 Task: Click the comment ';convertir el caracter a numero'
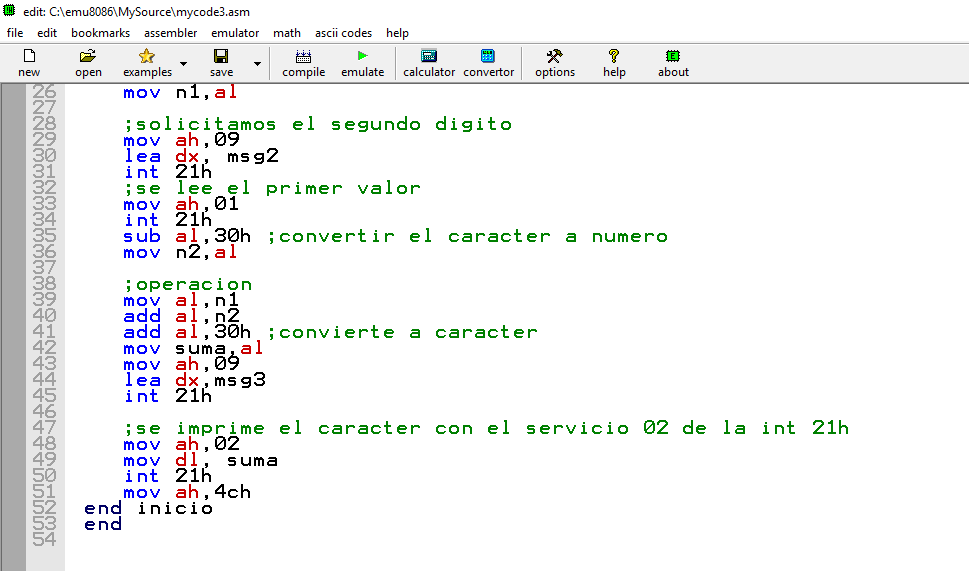[467, 236]
